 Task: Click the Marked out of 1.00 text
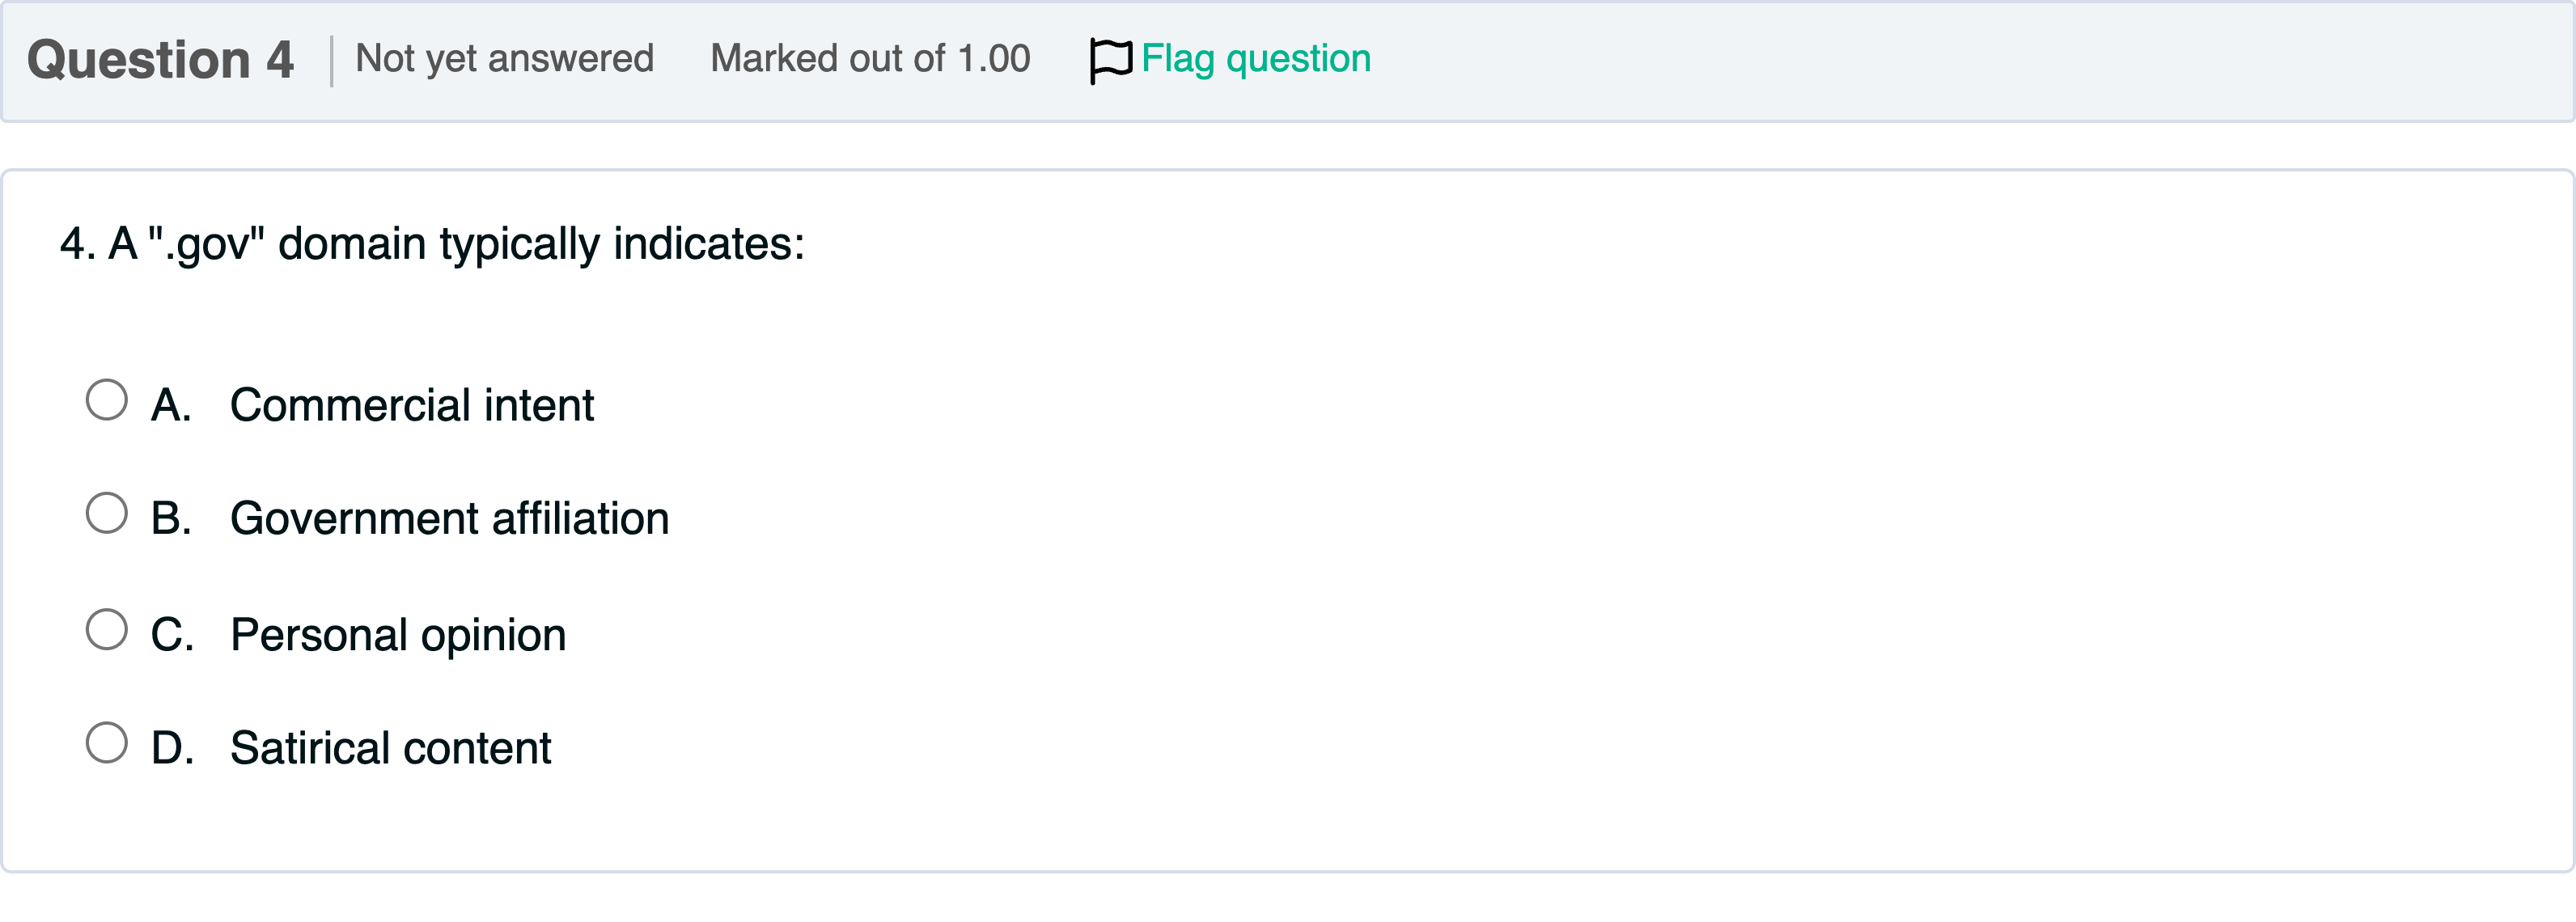click(870, 58)
